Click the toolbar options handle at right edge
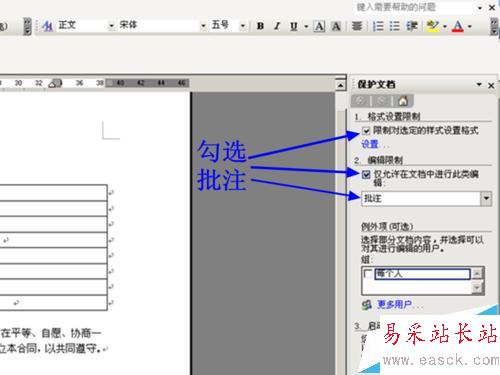Image resolution: width=500 pixels, height=375 pixels. tap(494, 26)
